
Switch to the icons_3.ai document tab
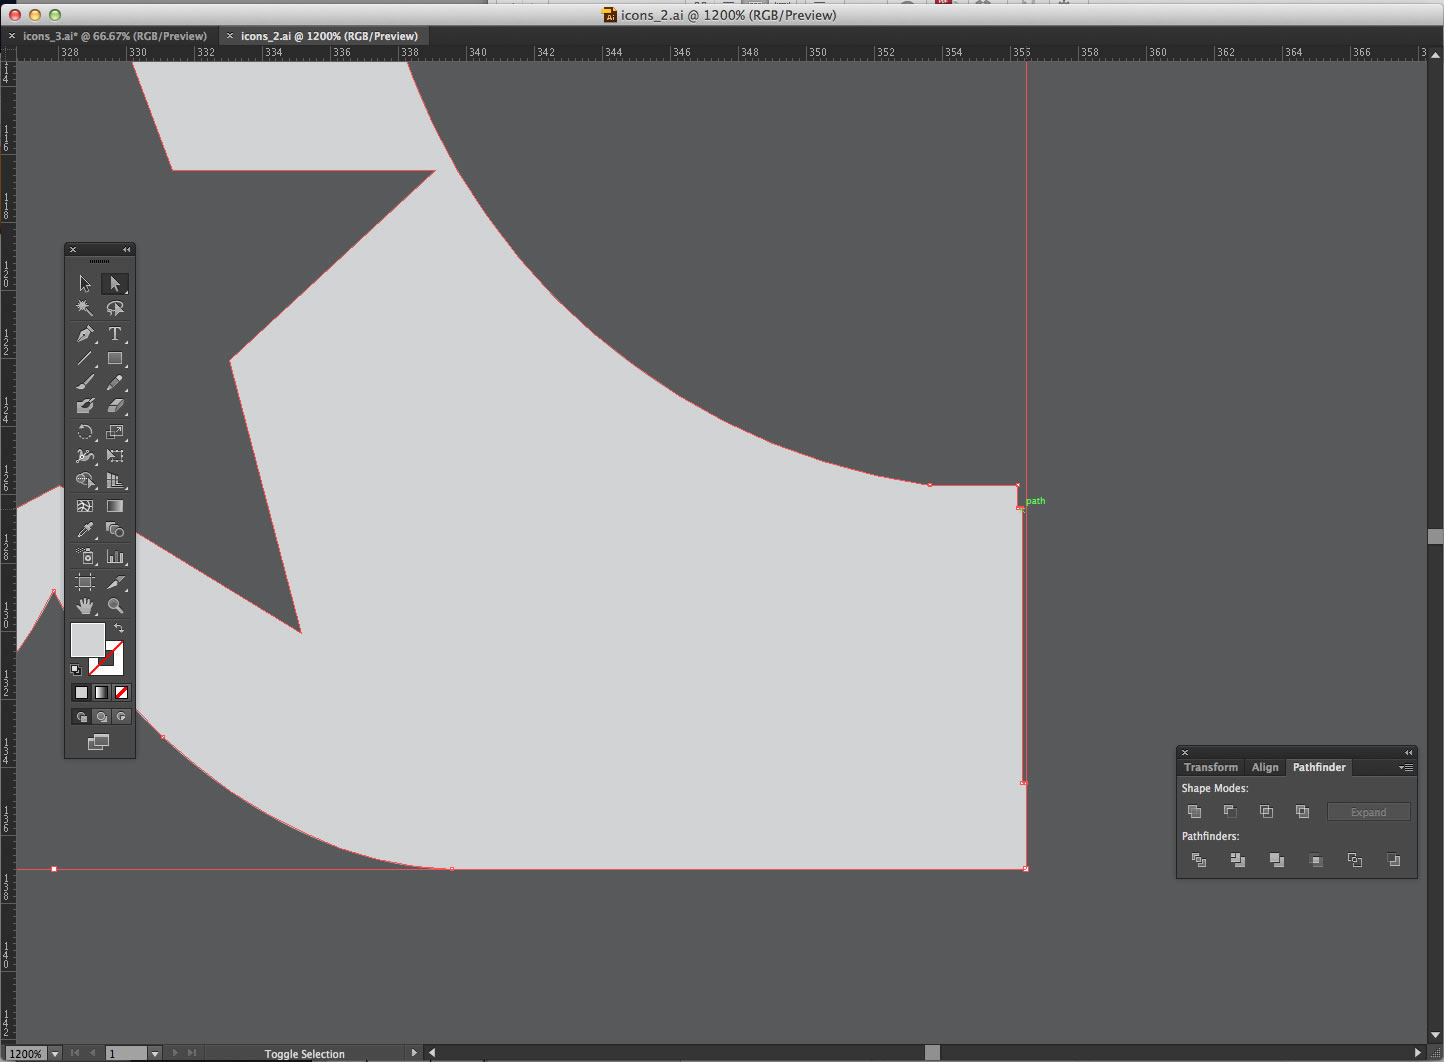113,36
